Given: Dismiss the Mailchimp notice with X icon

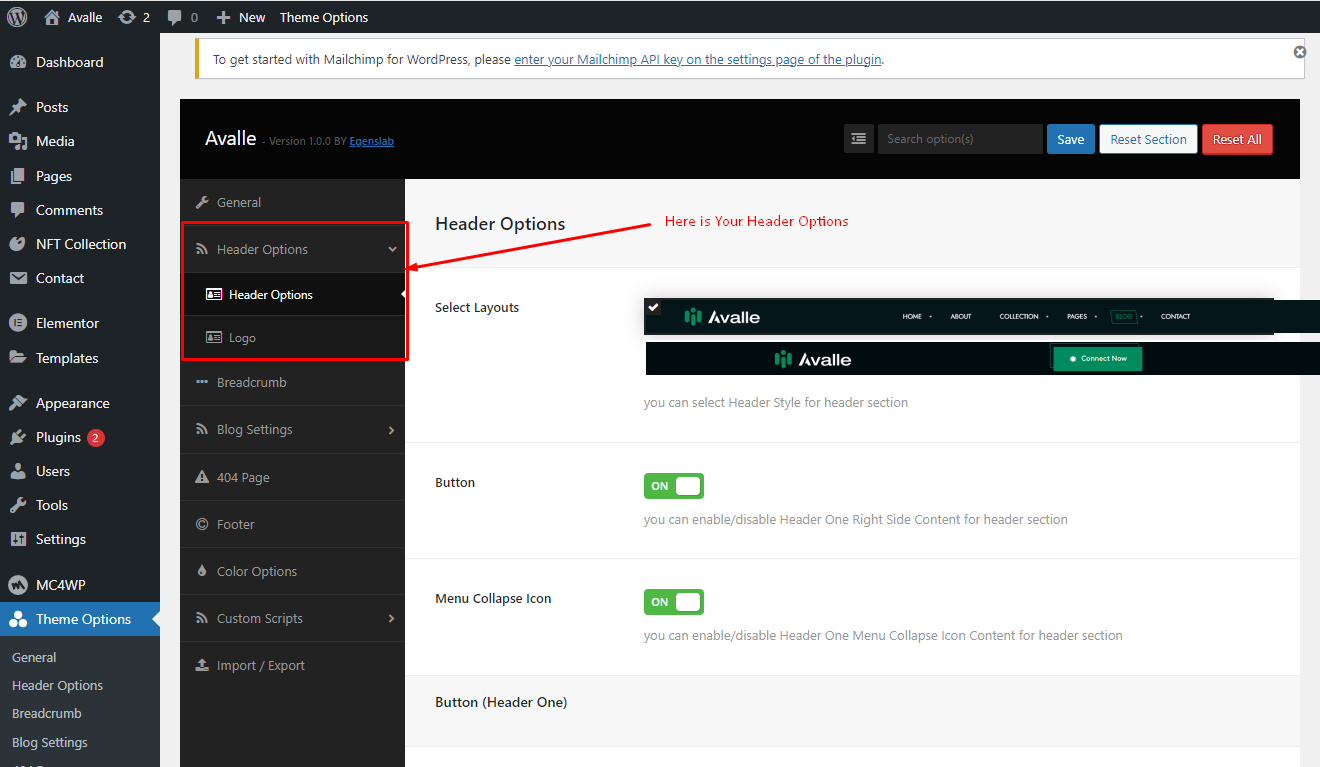Looking at the screenshot, I should (x=1299, y=52).
